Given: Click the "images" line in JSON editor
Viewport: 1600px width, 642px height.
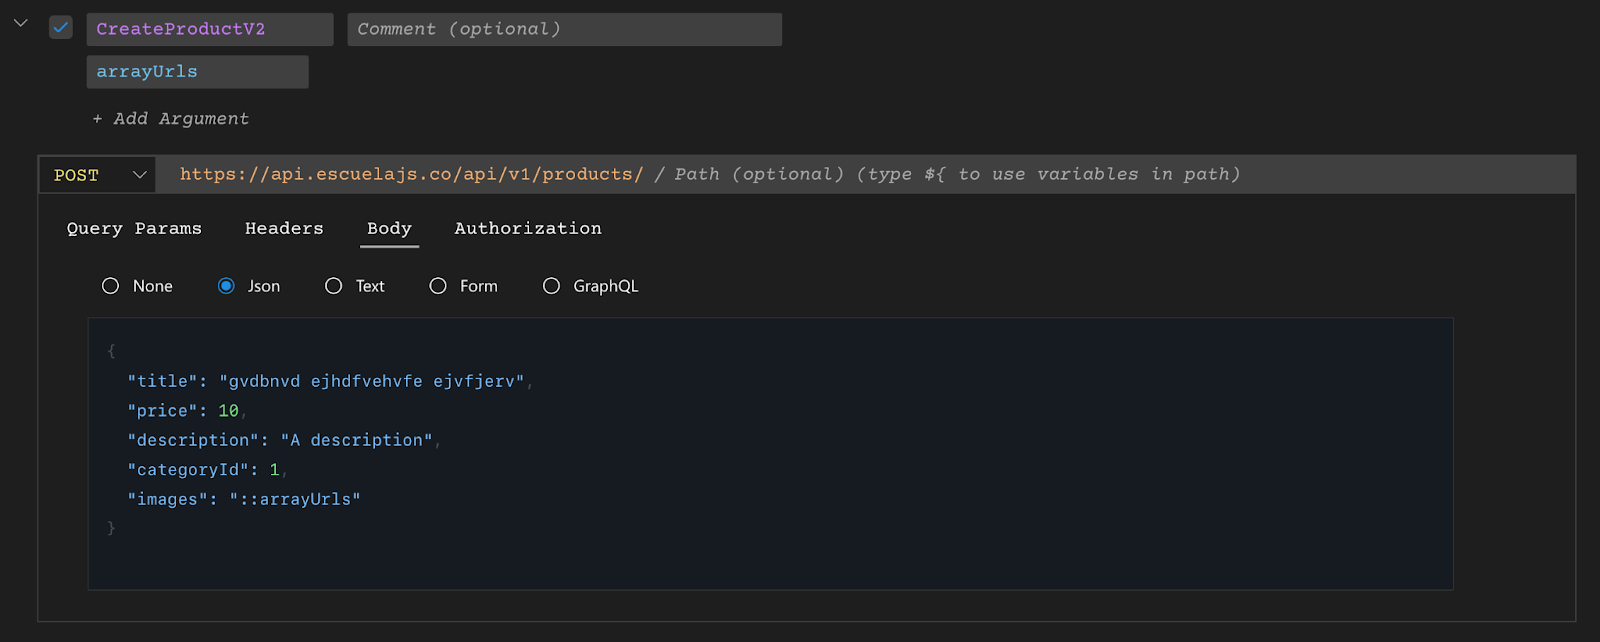Looking at the screenshot, I should click(x=244, y=500).
